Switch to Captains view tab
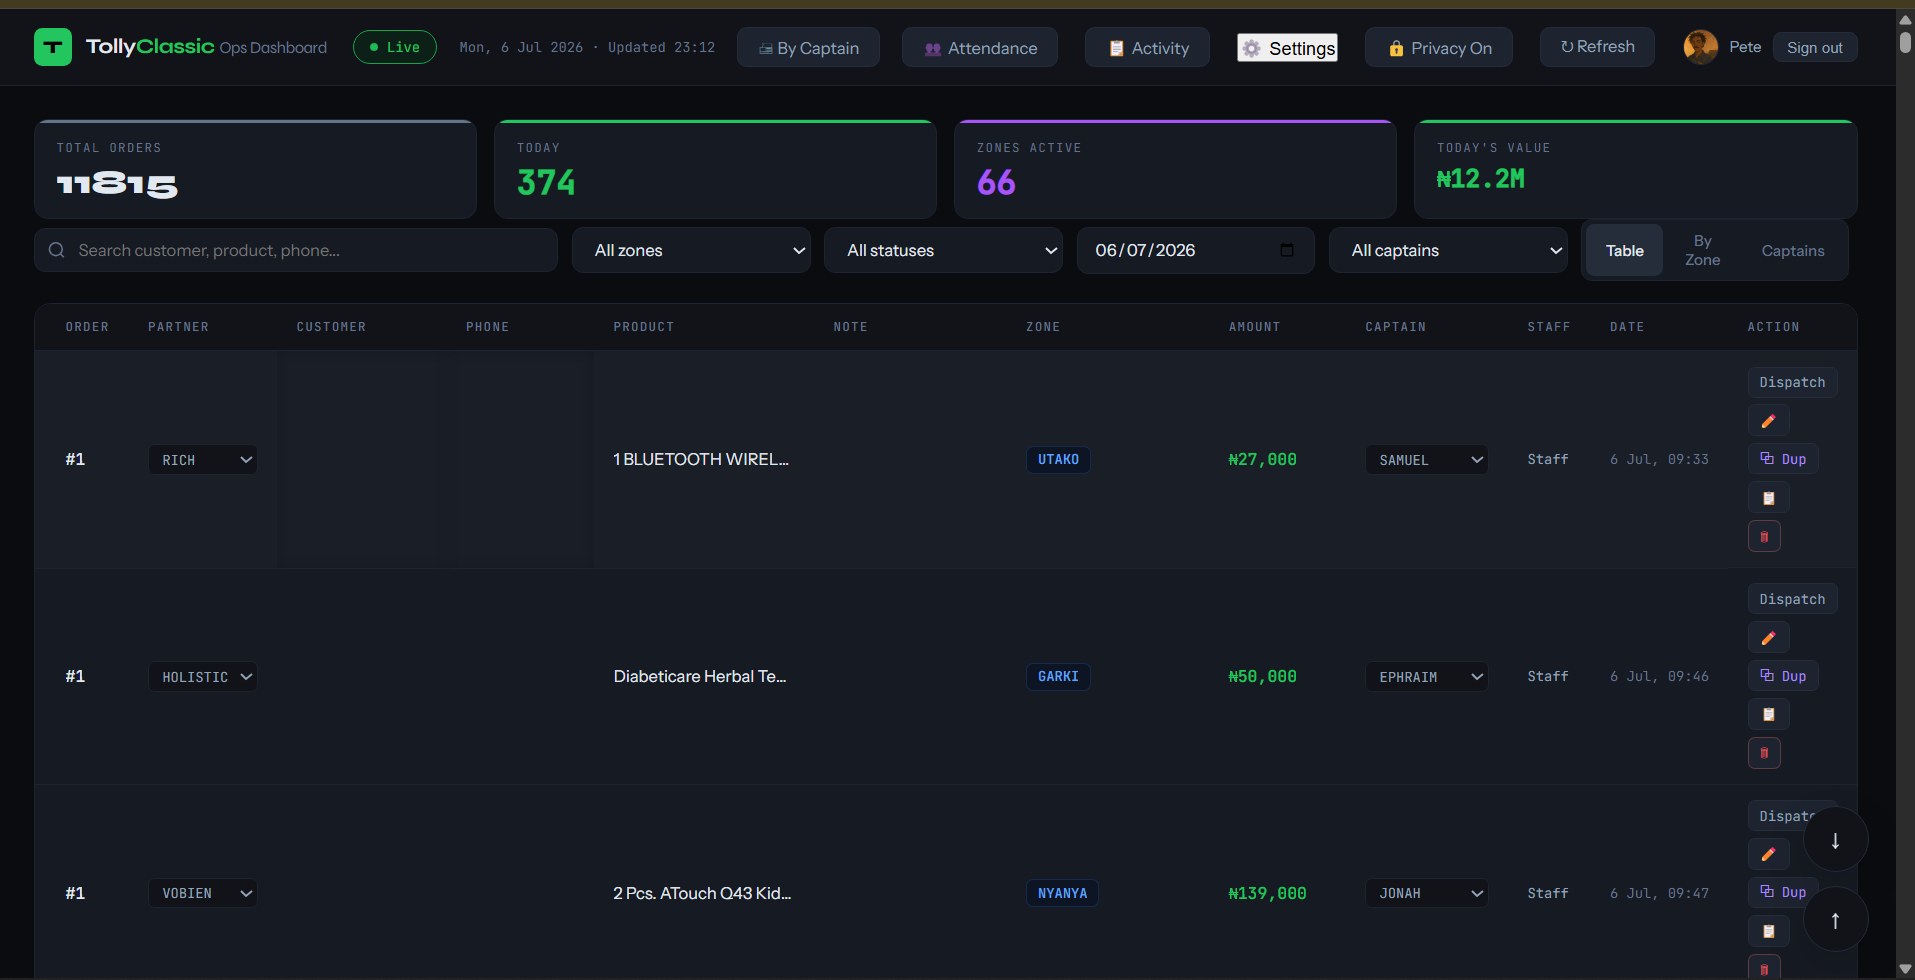The width and height of the screenshot is (1915, 980). point(1792,250)
